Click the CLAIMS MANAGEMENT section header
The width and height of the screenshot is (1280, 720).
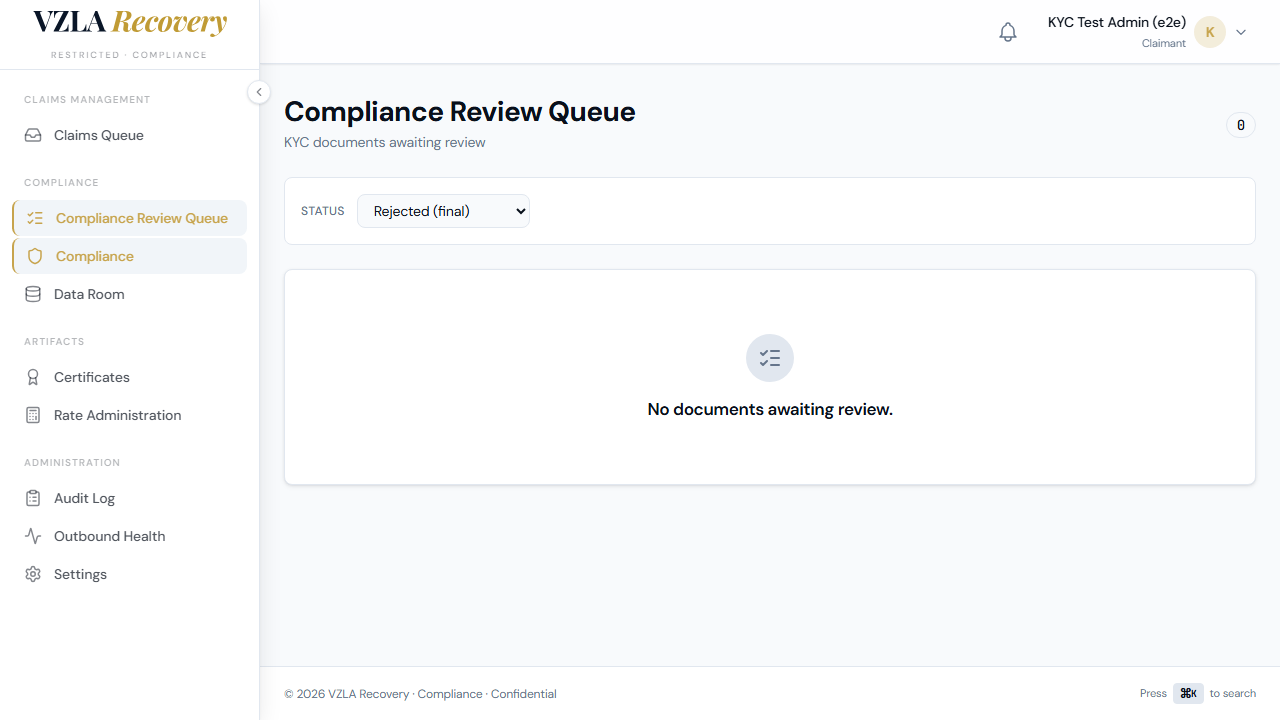coord(87,100)
